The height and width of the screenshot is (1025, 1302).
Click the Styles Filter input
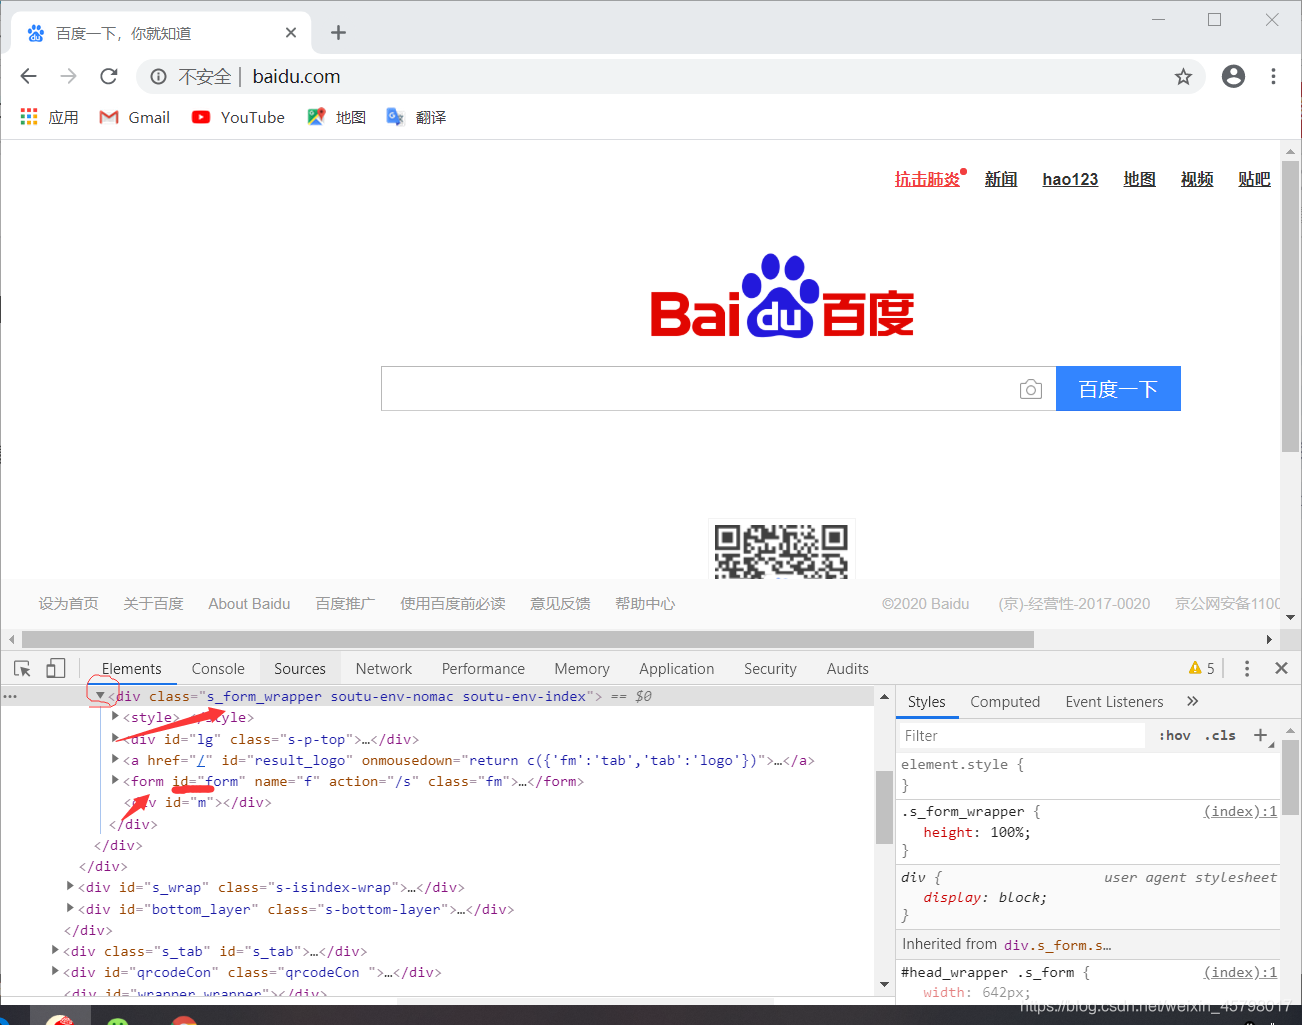coord(1021,736)
